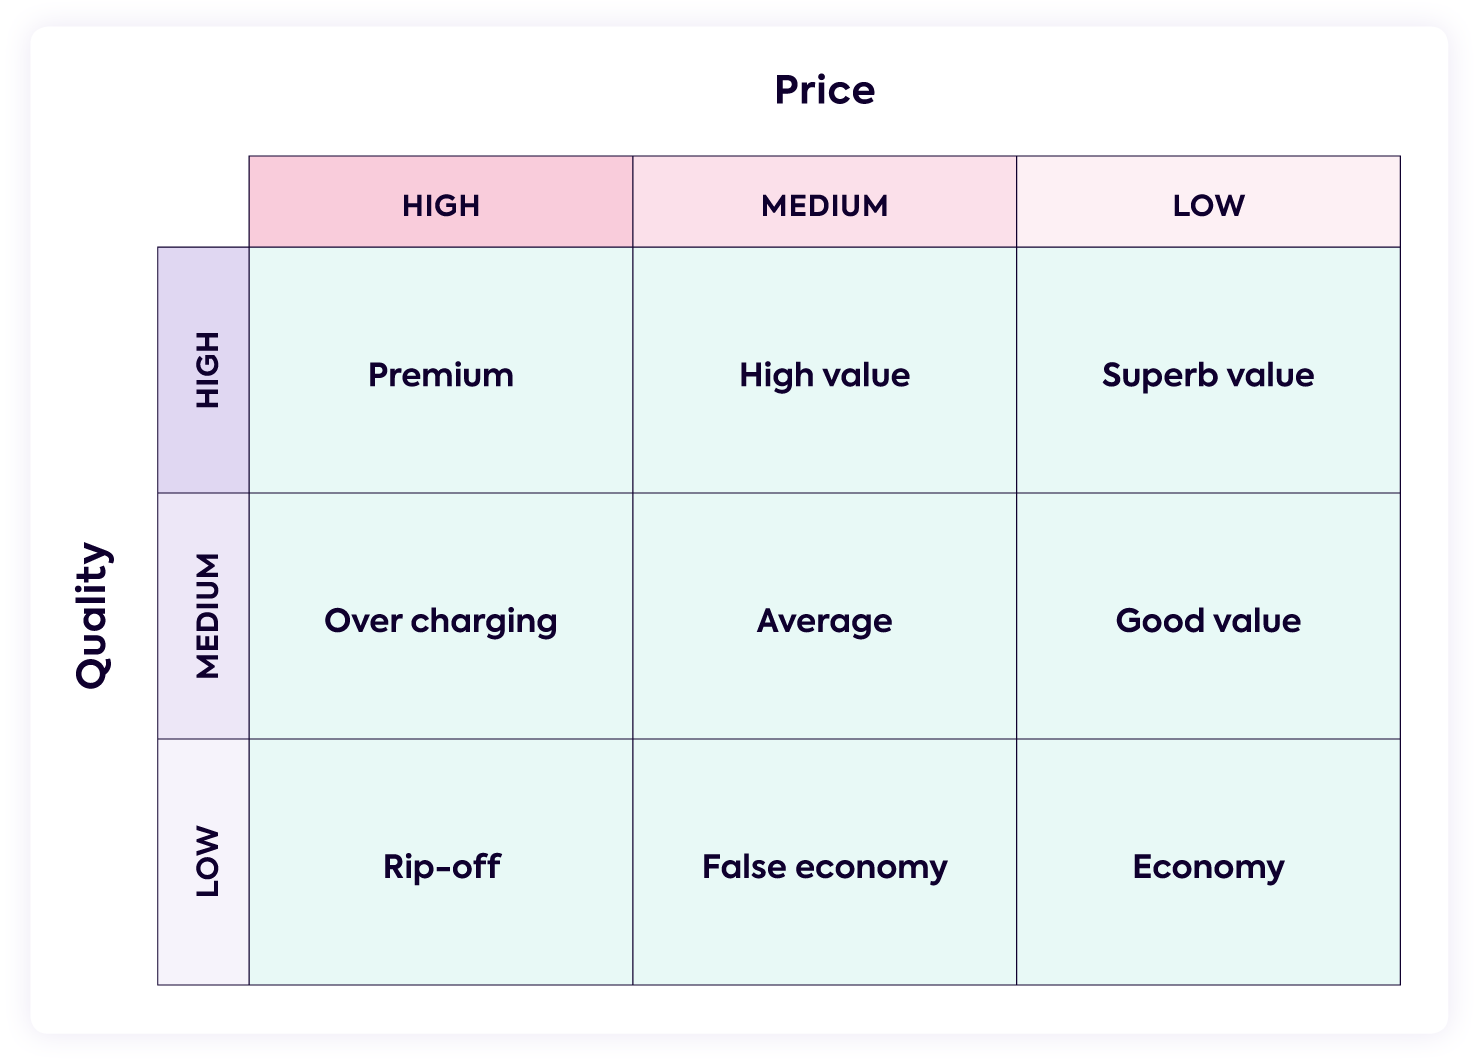
Task: Select the HIGH price column header
Action: tap(441, 205)
